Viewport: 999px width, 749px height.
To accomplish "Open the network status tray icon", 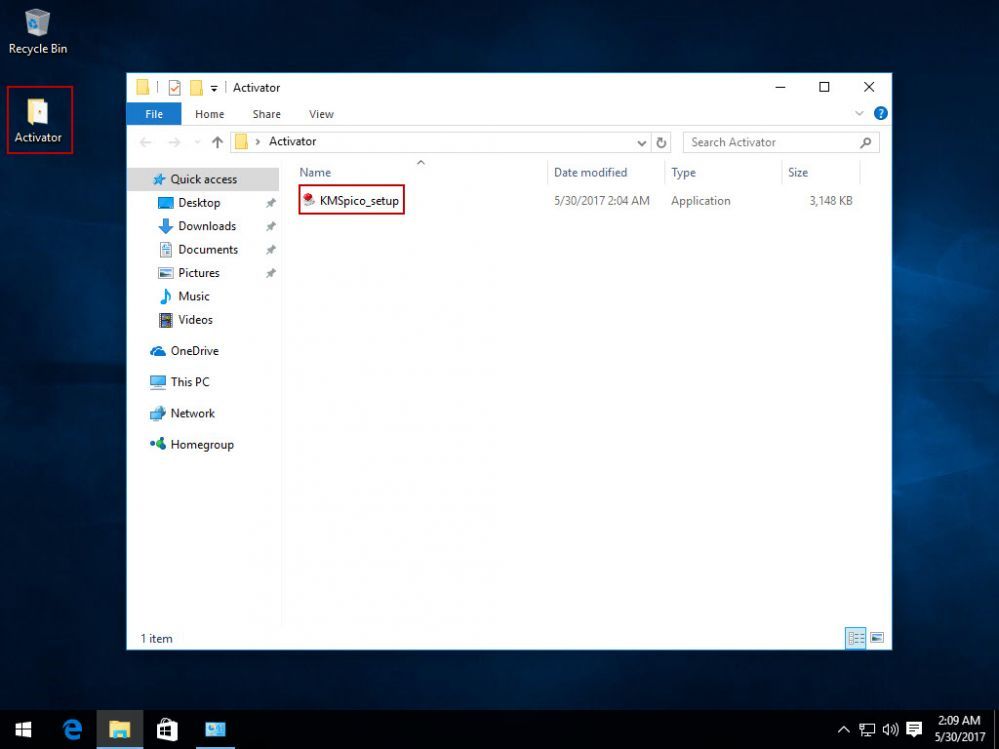I will [866, 730].
